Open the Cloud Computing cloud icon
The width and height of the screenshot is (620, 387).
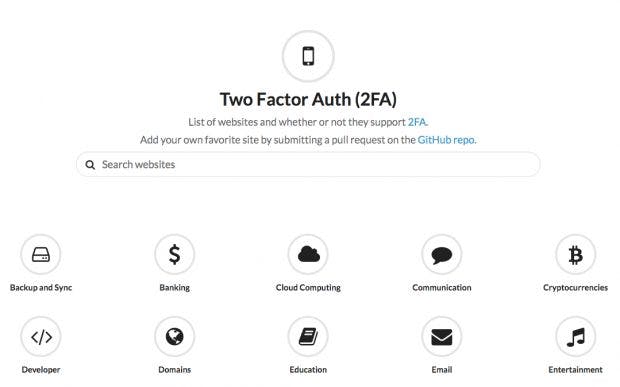(x=308, y=255)
